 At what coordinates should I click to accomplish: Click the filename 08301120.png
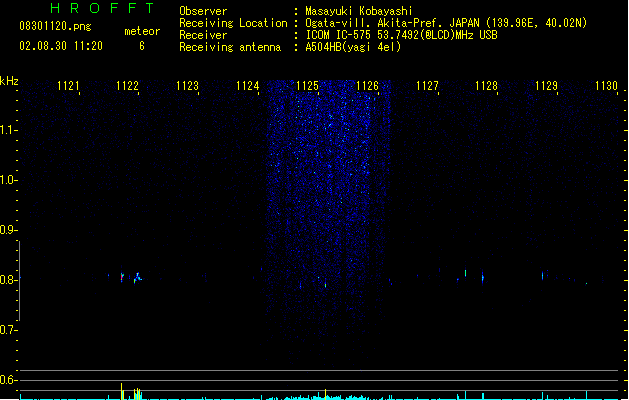point(55,26)
